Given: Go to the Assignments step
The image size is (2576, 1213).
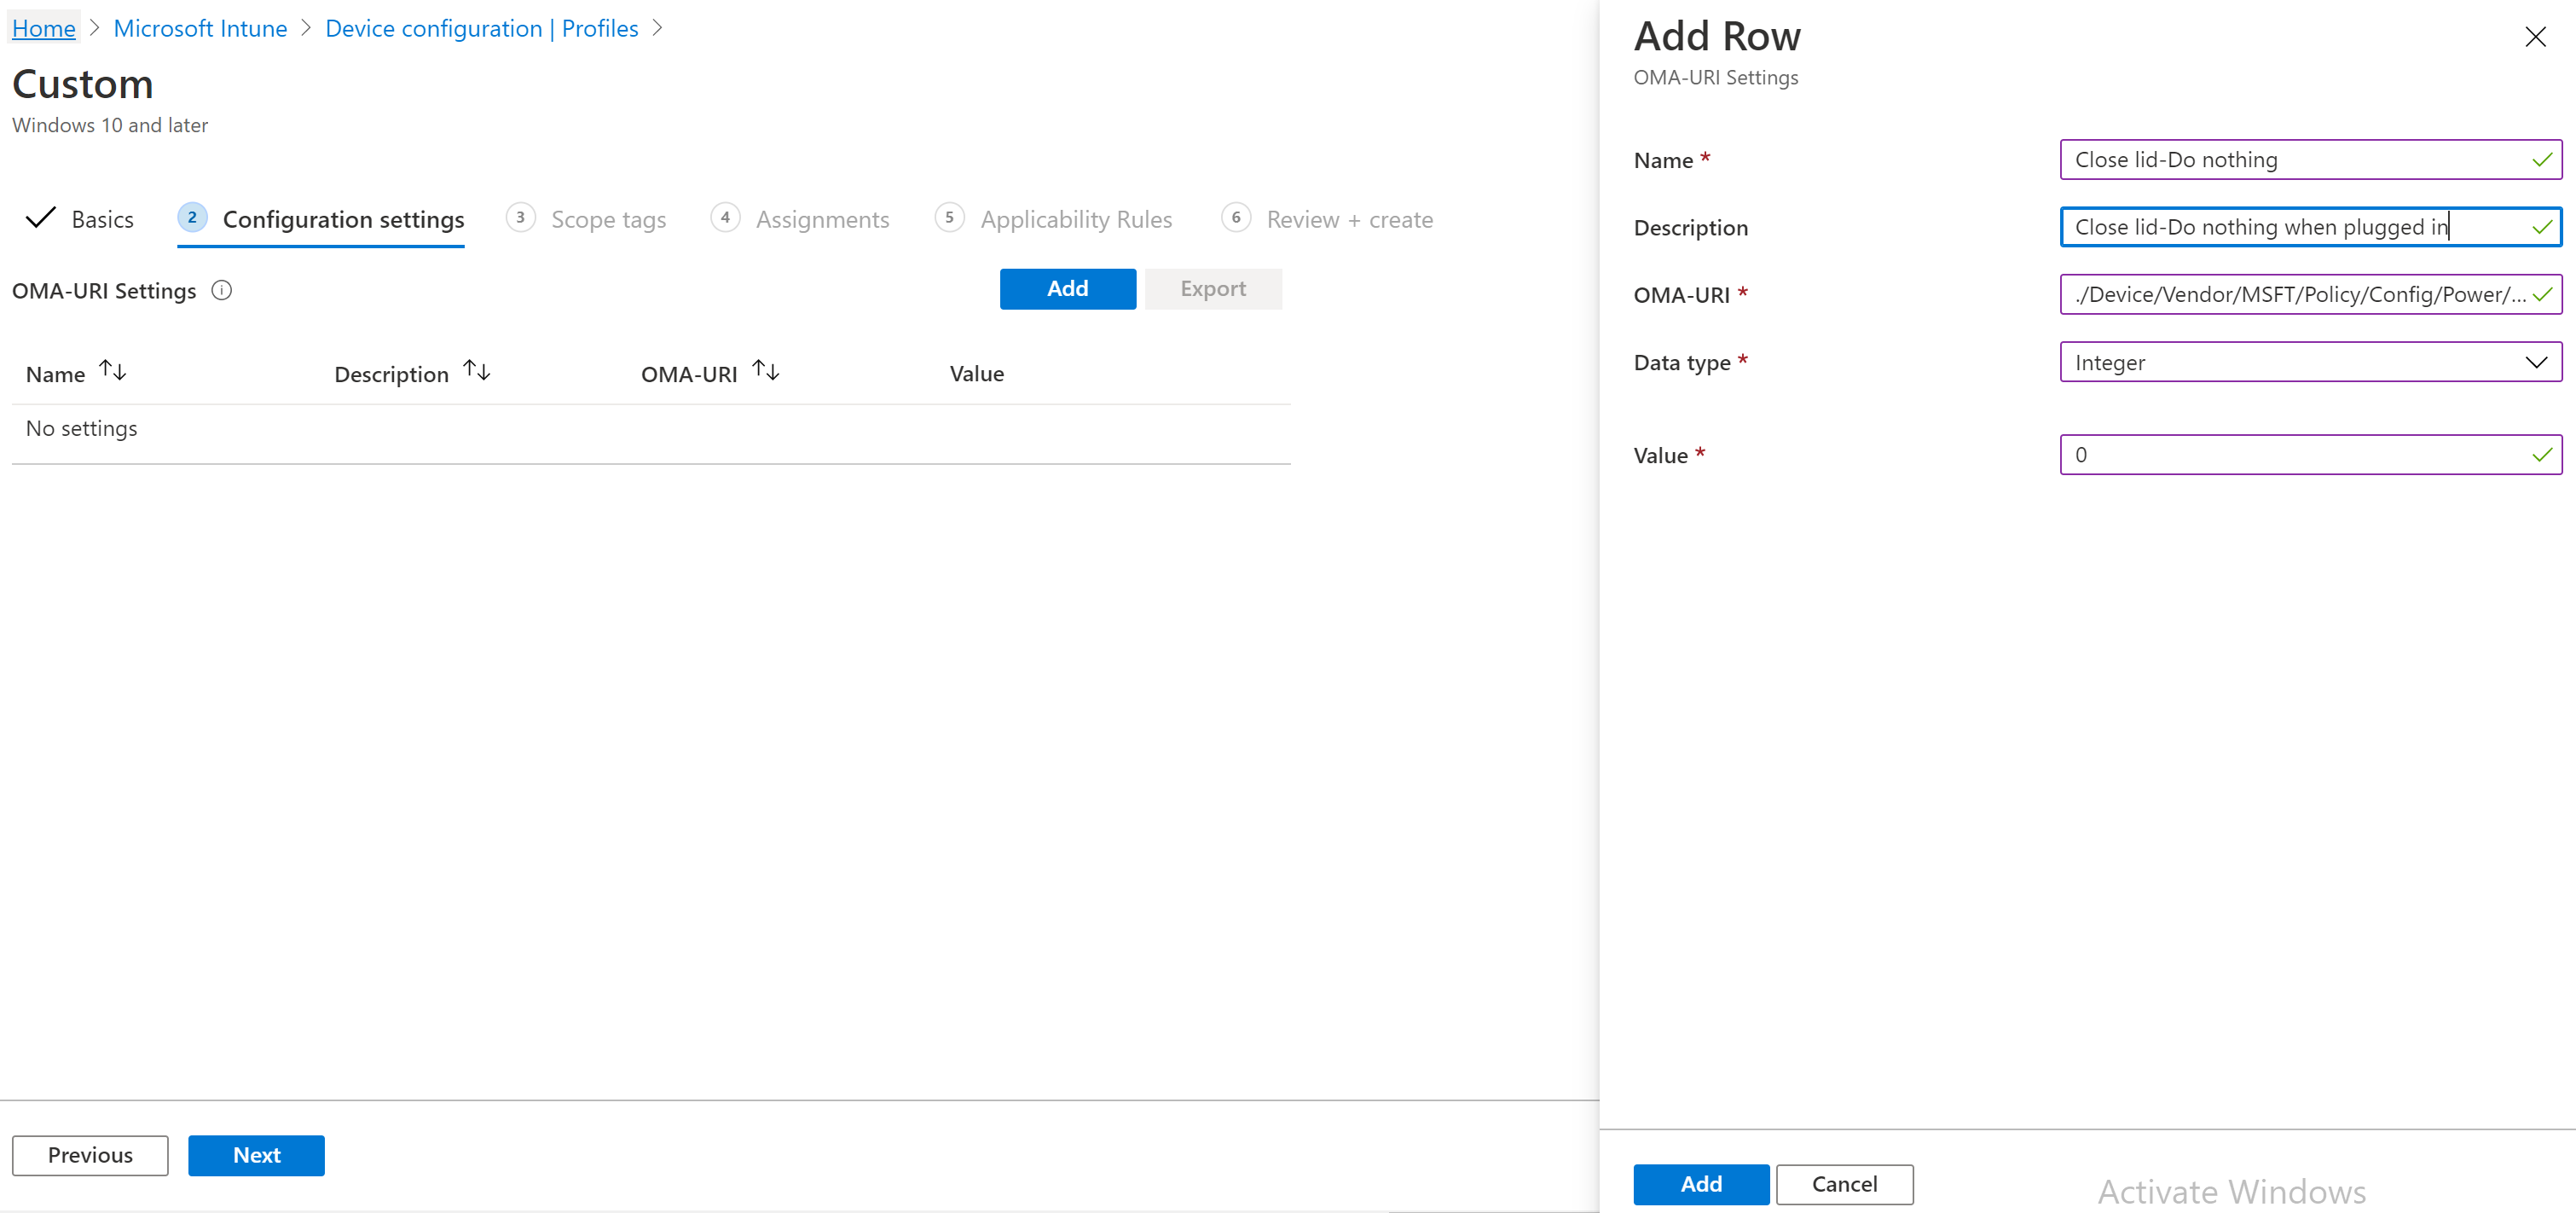Looking at the screenshot, I should 822,219.
